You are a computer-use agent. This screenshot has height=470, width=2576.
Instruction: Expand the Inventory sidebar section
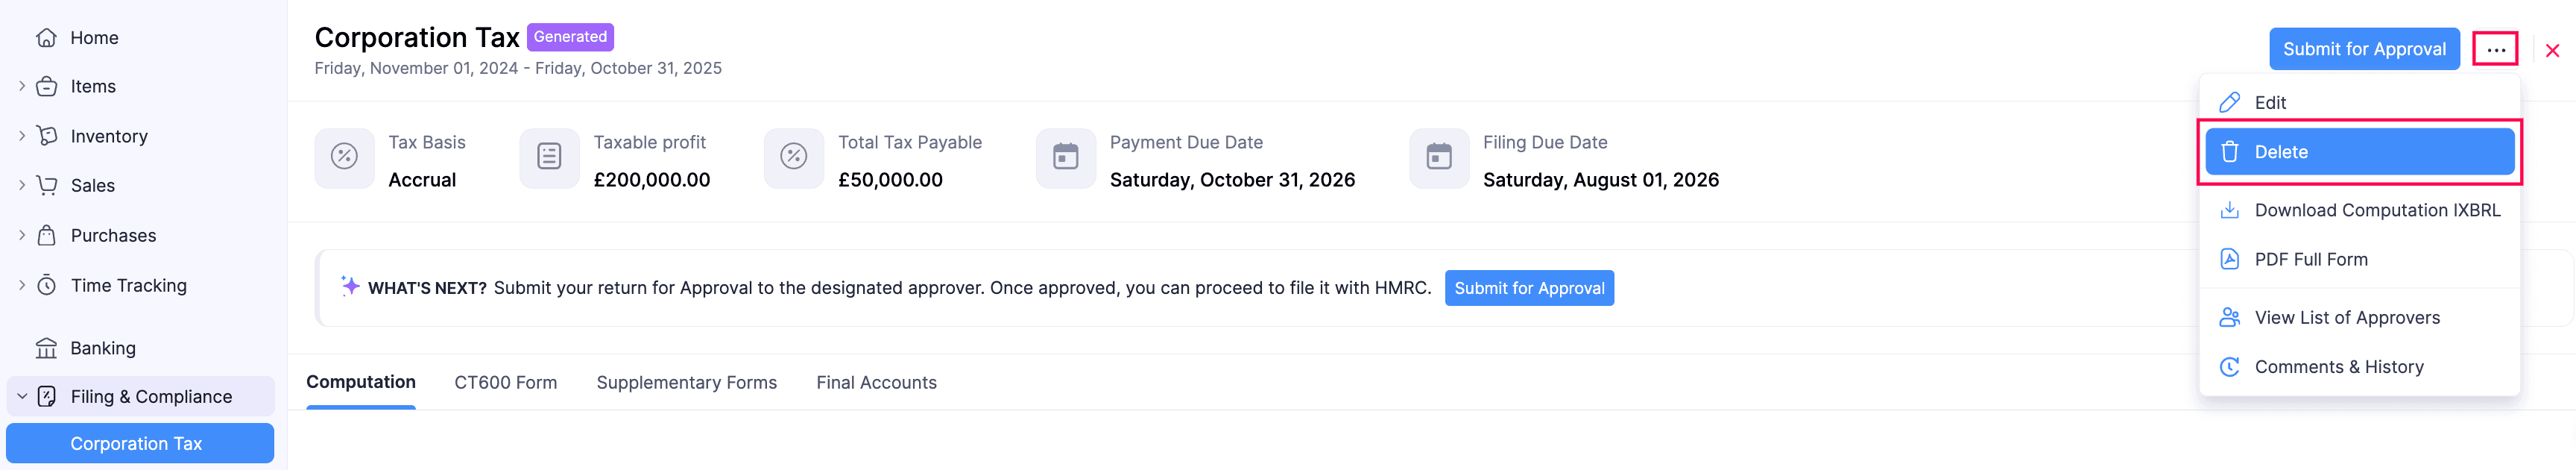click(22, 136)
